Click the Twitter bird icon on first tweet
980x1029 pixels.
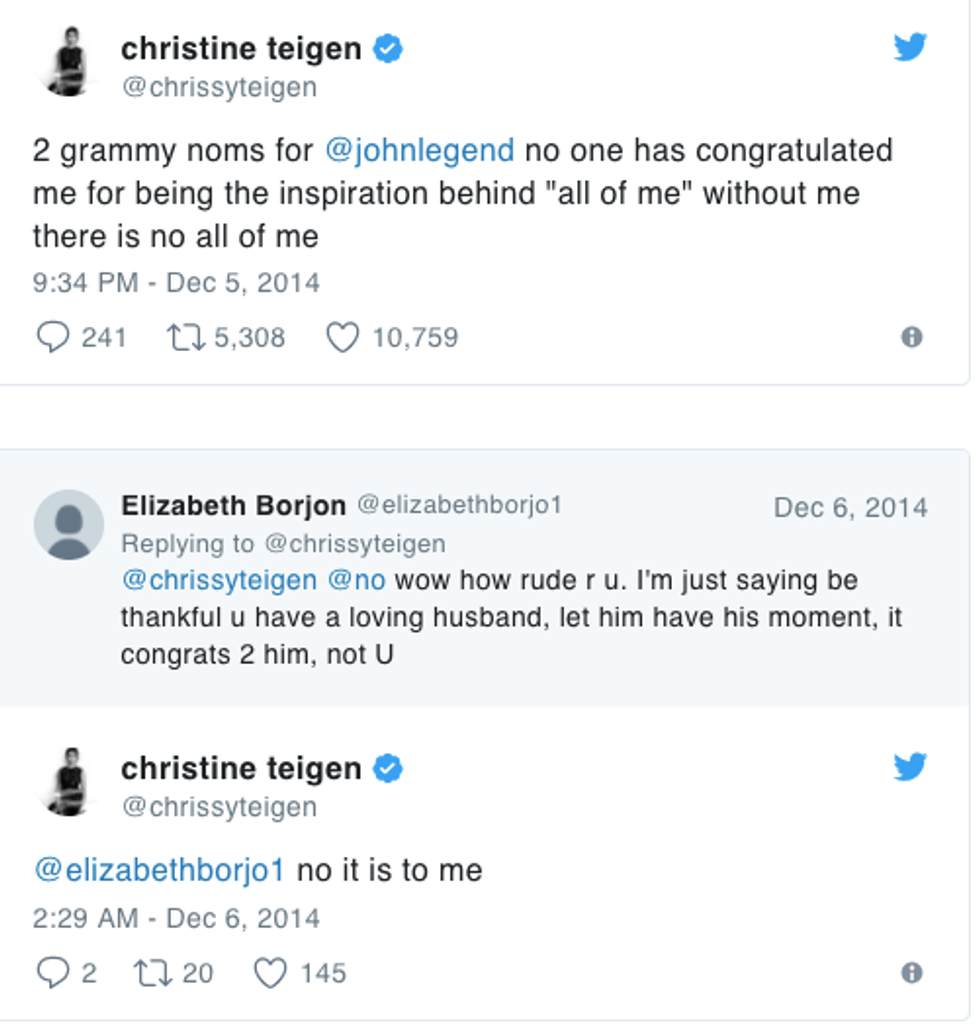pos(910,47)
